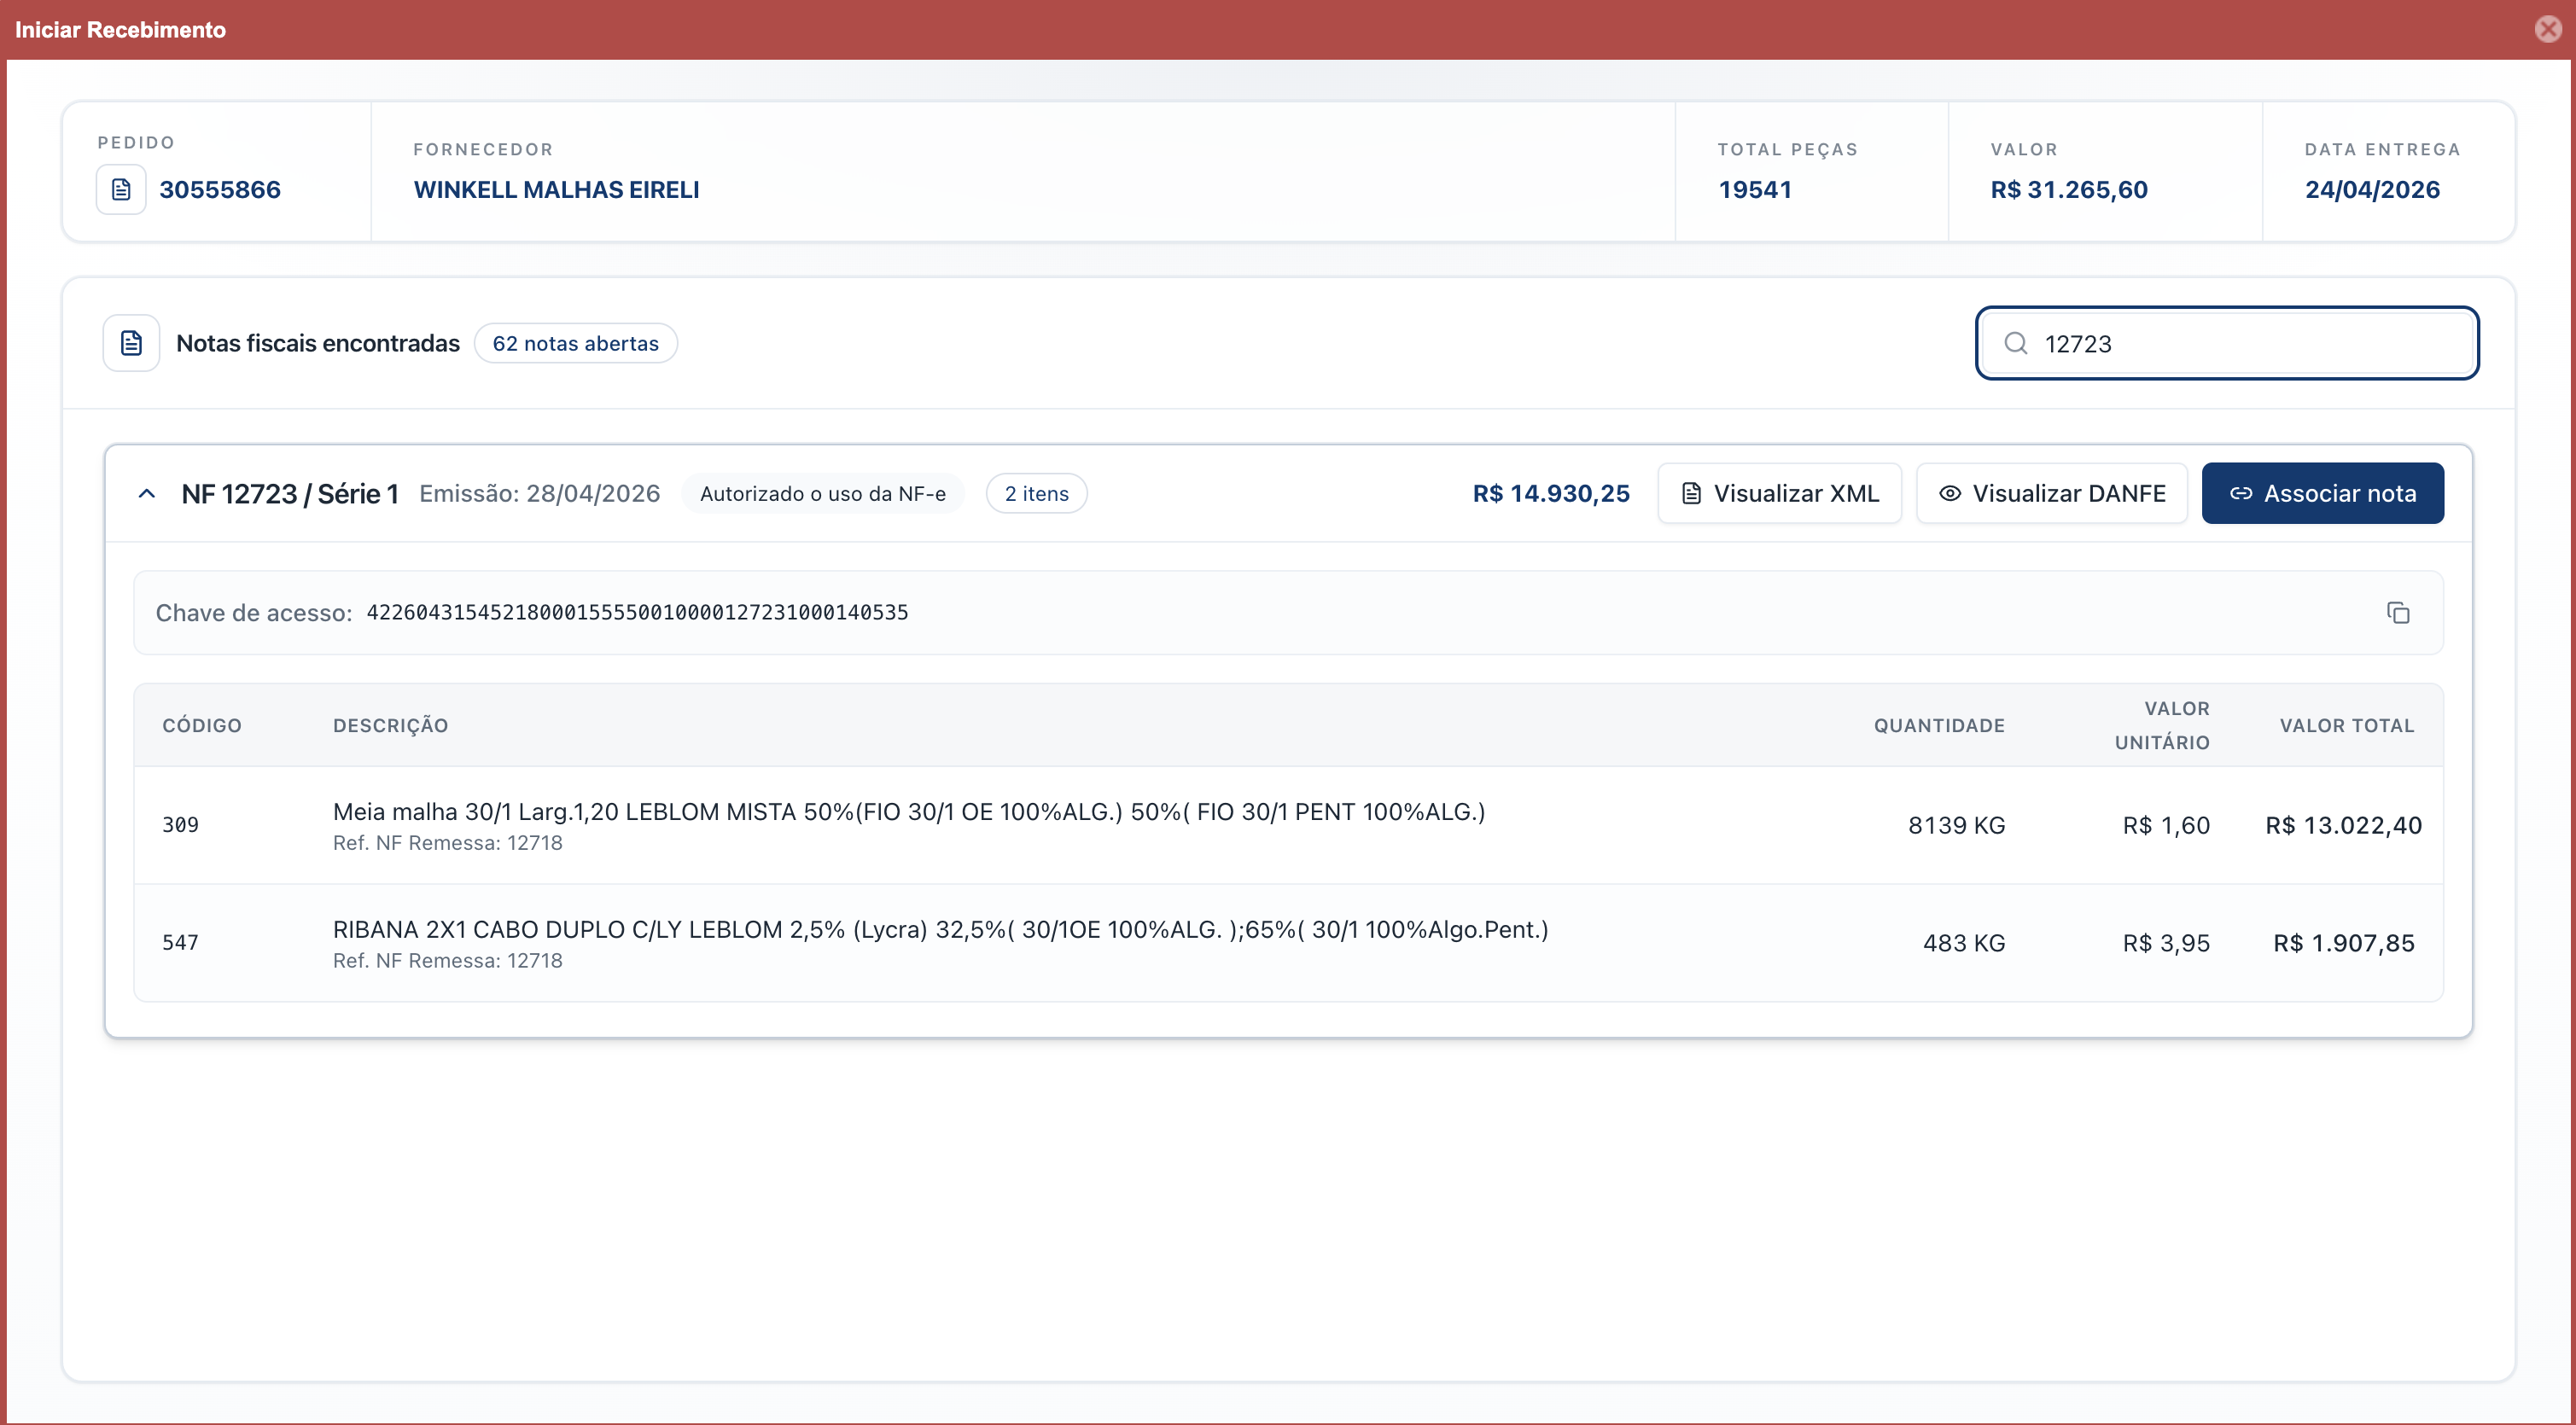The height and width of the screenshot is (1425, 2576).
Task: Open the Visualizar DANFE button
Action: click(2051, 493)
